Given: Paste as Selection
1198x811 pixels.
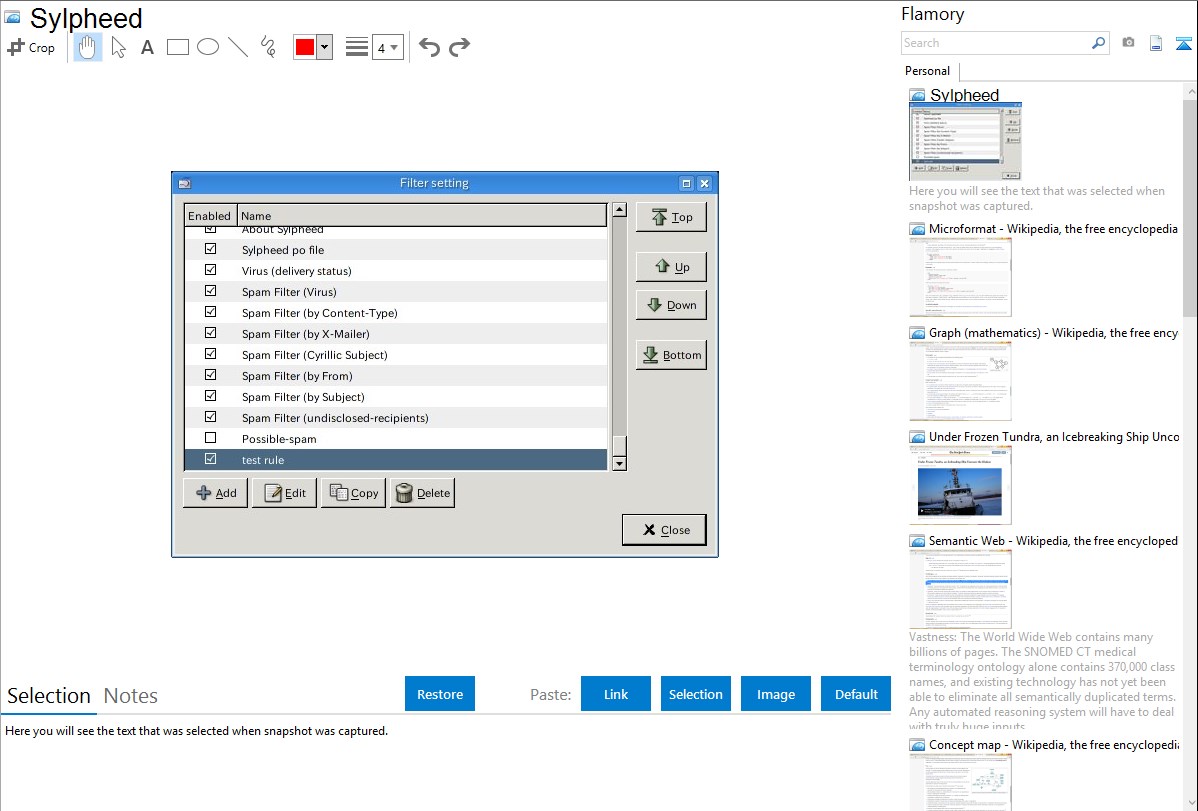Looking at the screenshot, I should point(695,694).
